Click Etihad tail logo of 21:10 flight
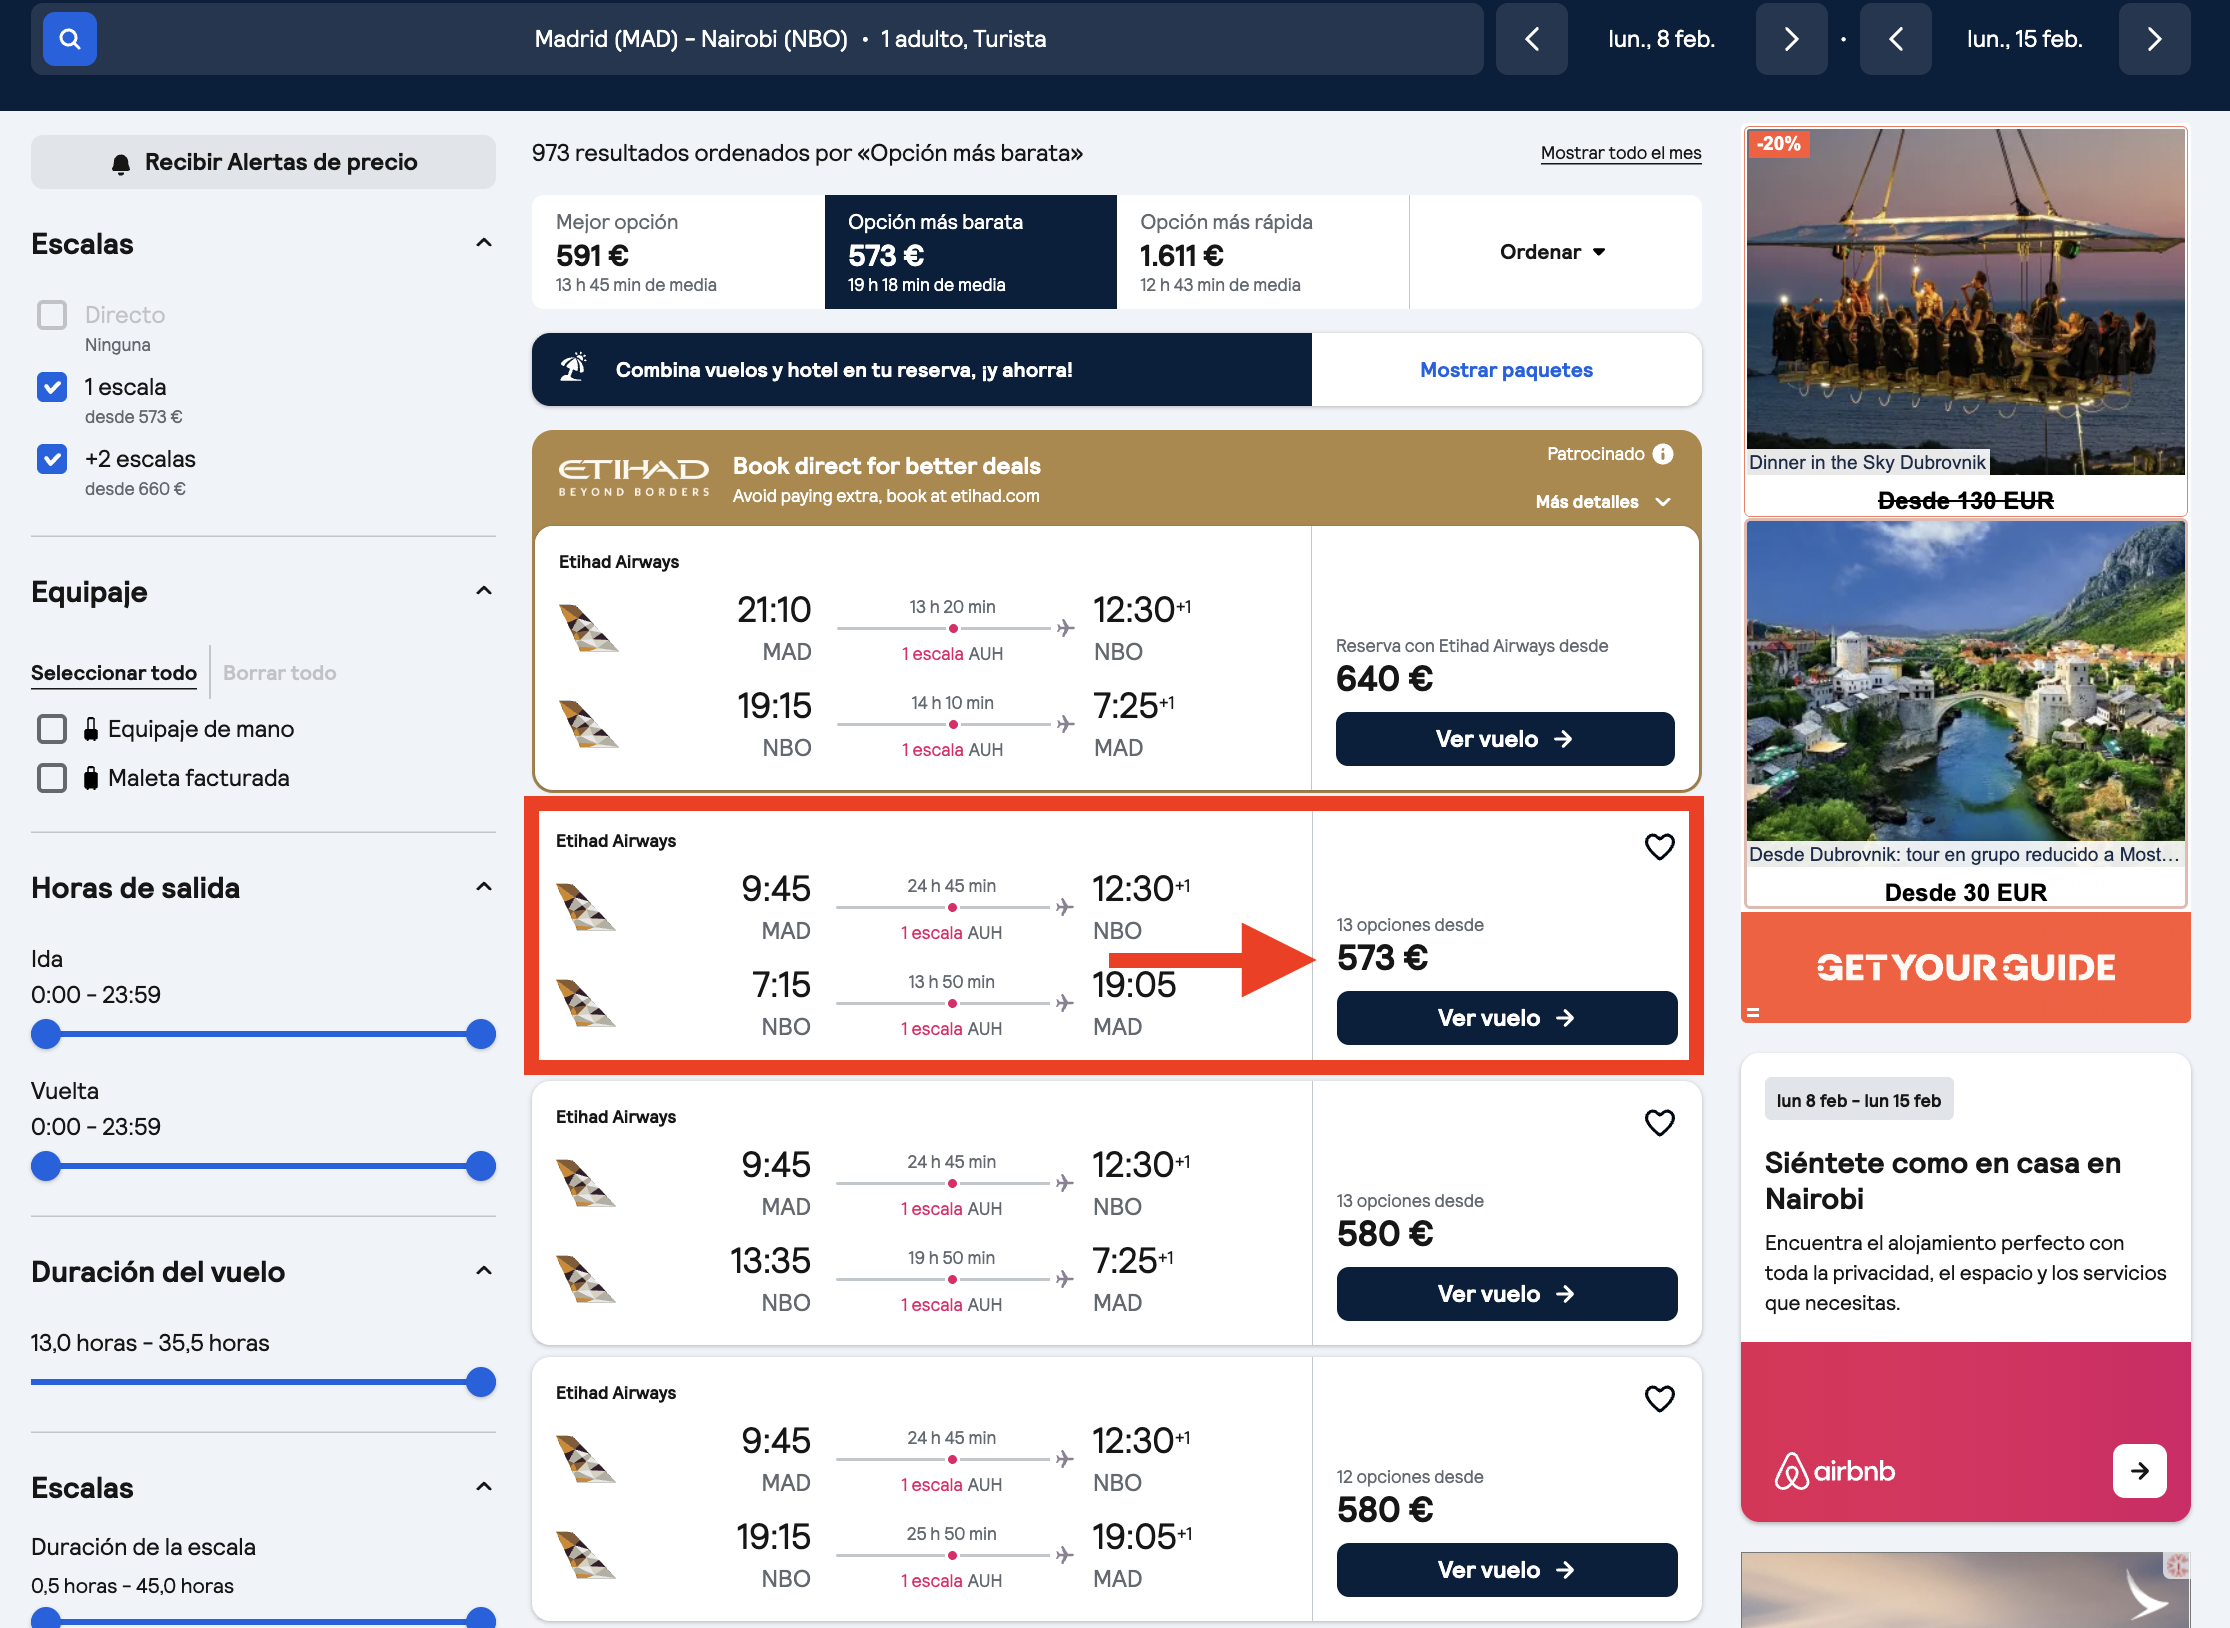This screenshot has height=1628, width=2230. pyautogui.click(x=588, y=629)
